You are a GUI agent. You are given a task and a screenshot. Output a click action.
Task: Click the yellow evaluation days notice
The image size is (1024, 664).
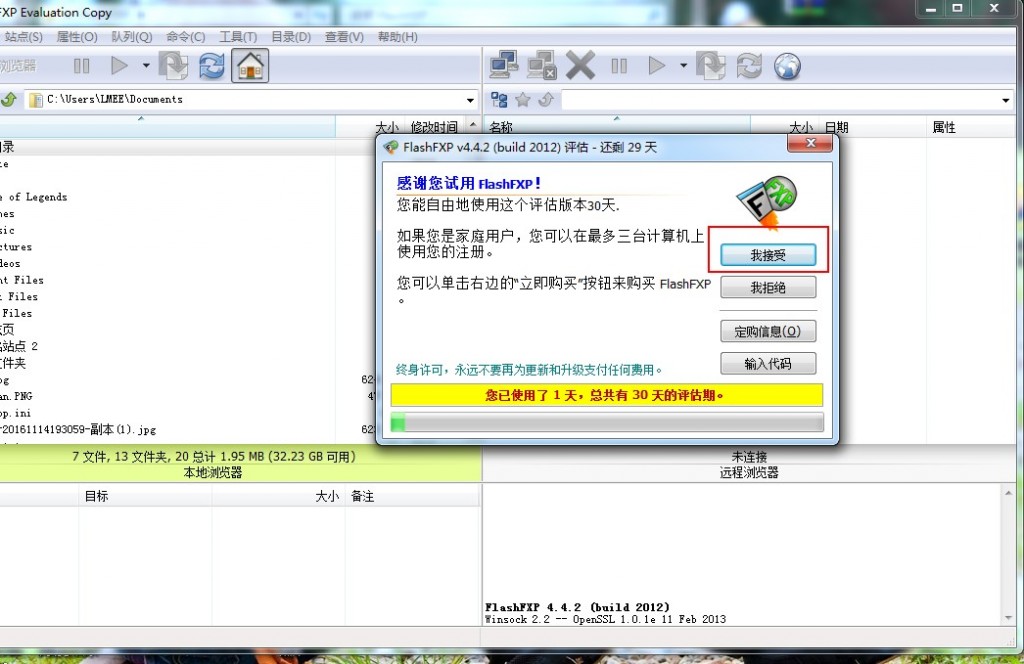607,395
